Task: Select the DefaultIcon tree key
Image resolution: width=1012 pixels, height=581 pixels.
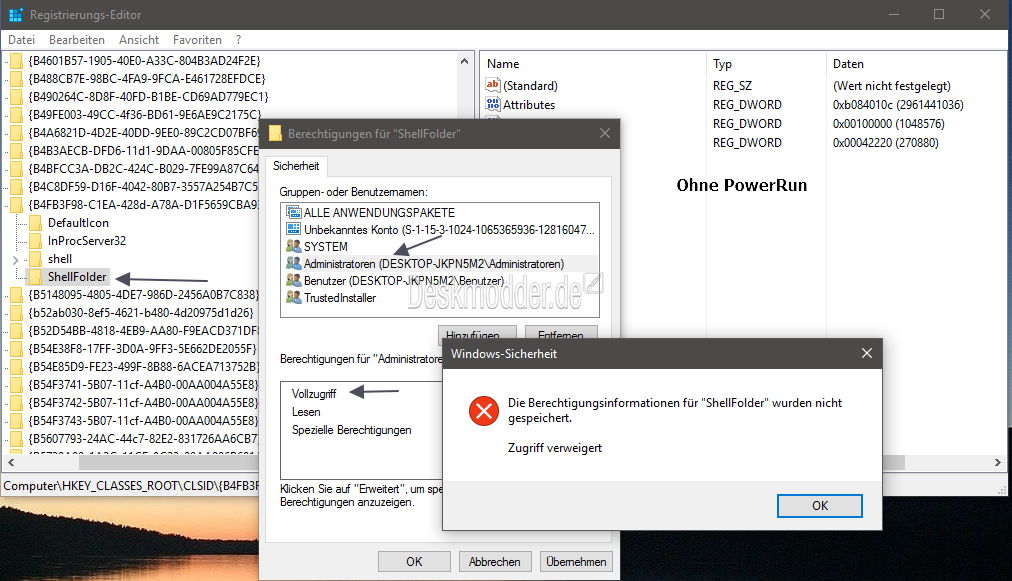Action: point(78,223)
